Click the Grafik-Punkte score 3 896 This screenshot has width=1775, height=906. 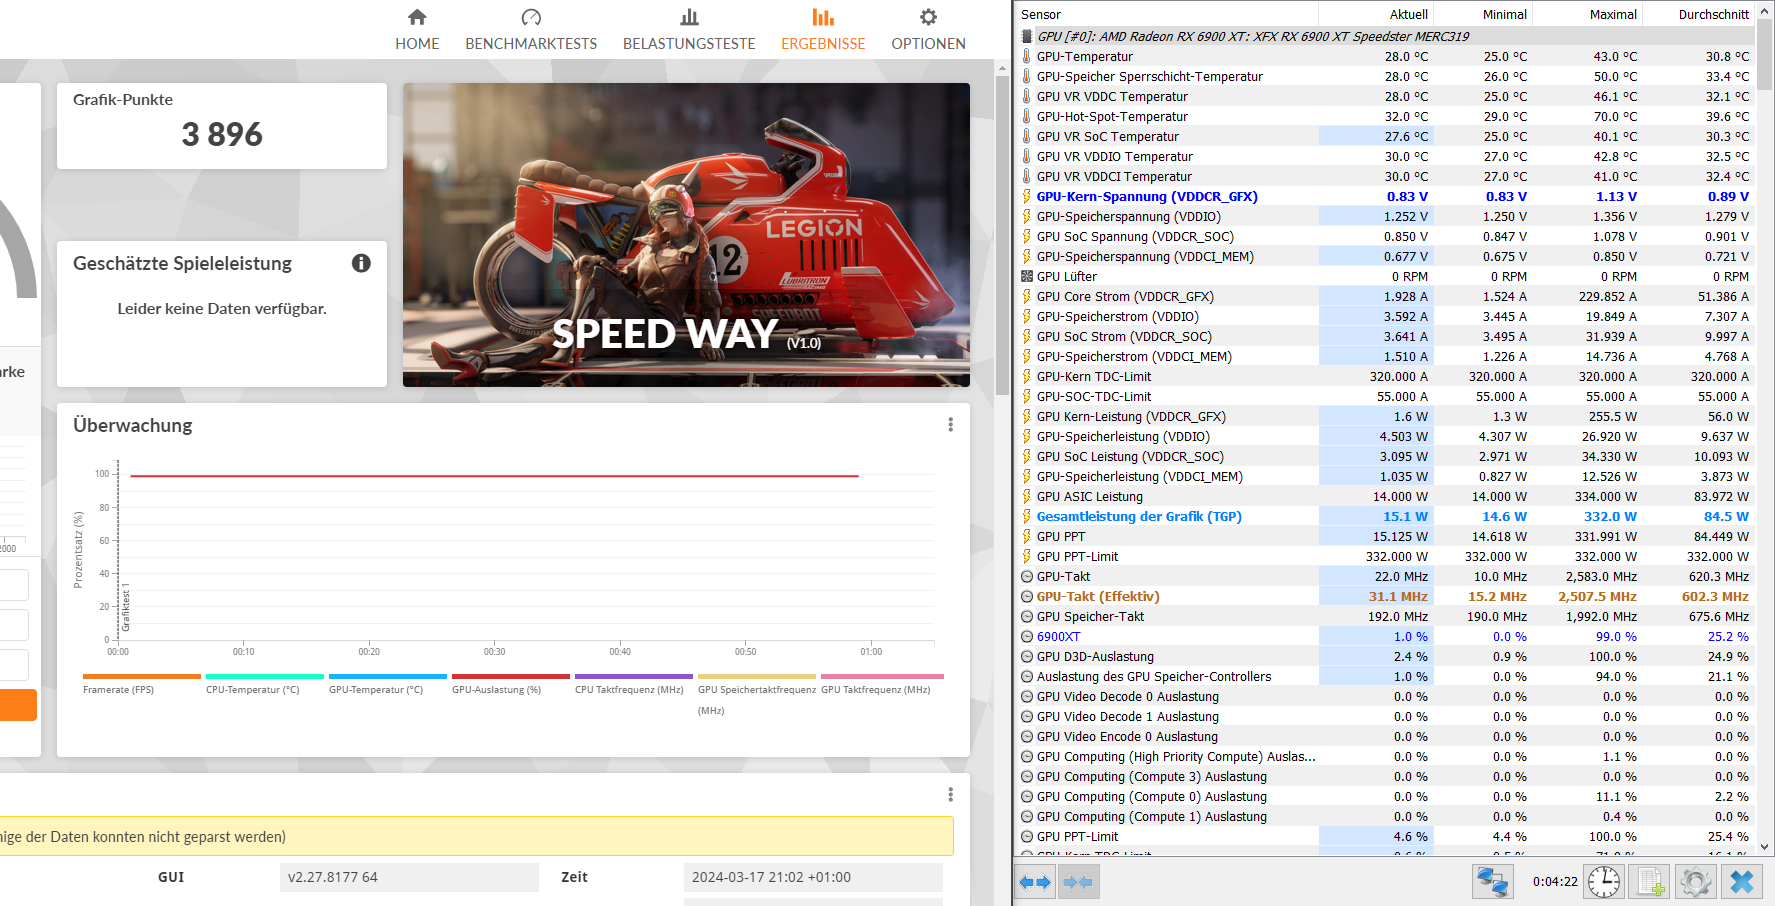(222, 134)
